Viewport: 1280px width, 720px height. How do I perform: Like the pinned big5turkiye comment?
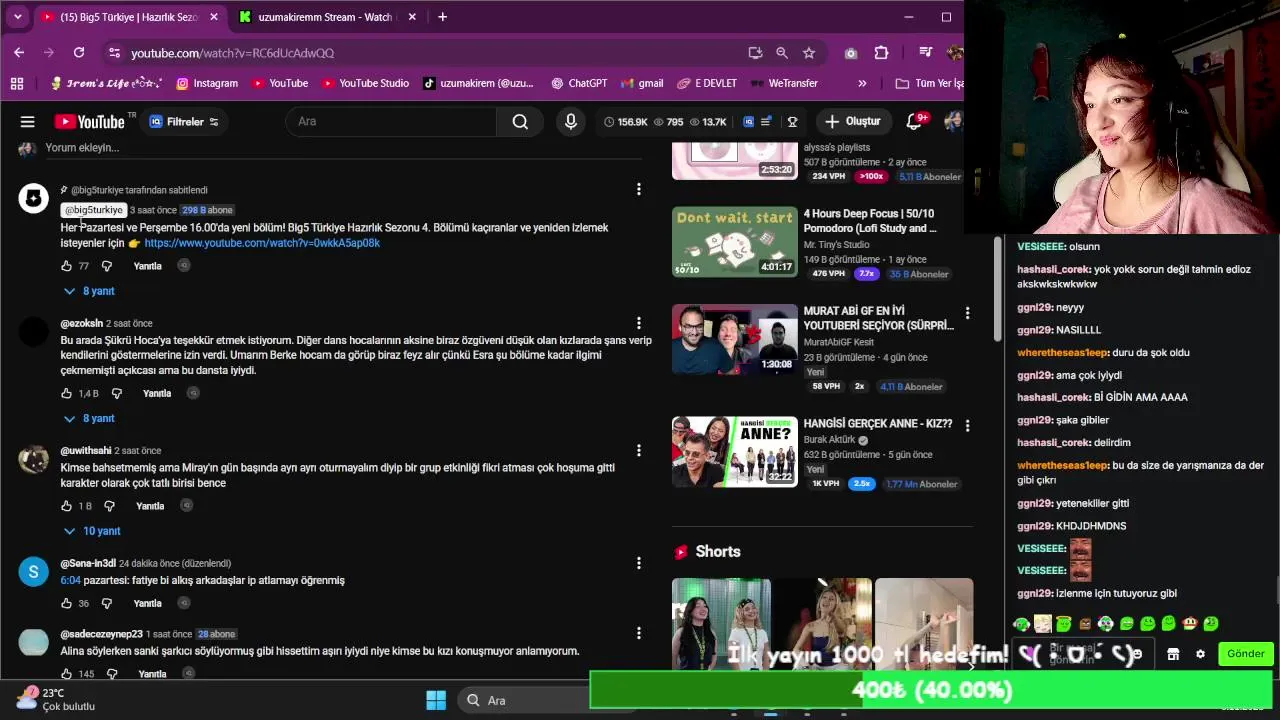(x=66, y=266)
